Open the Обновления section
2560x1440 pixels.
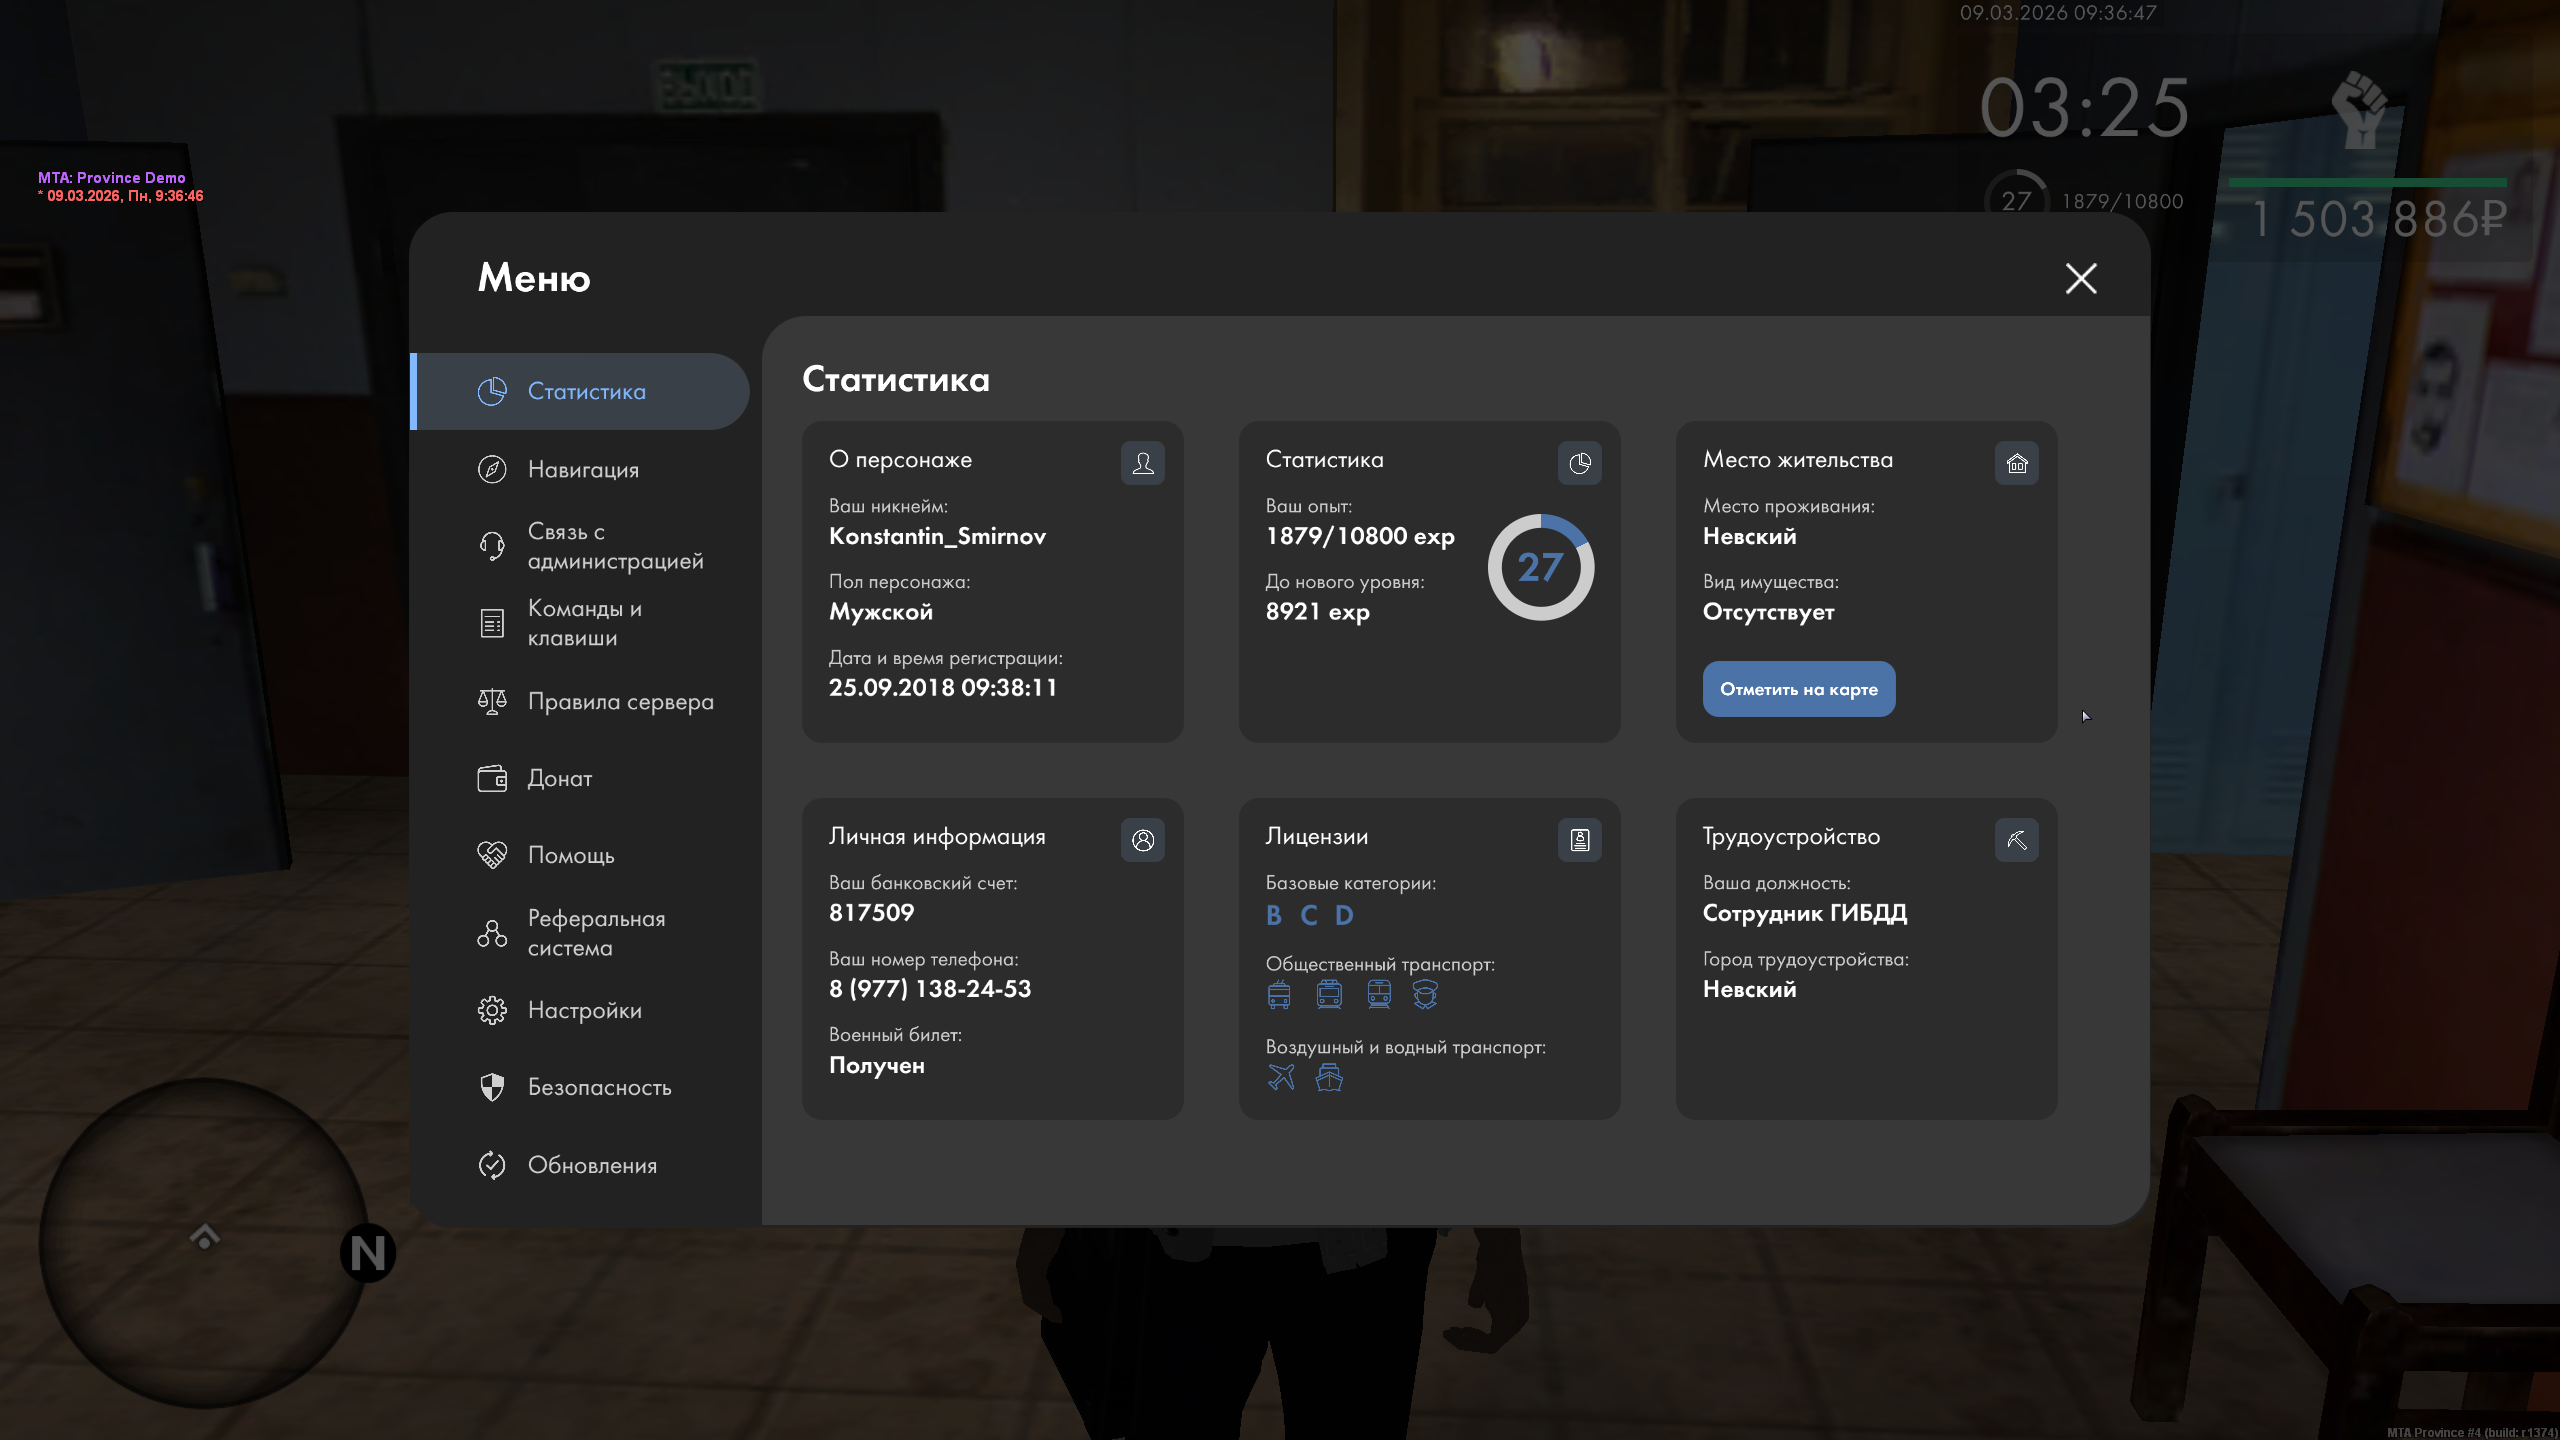[x=592, y=1165]
